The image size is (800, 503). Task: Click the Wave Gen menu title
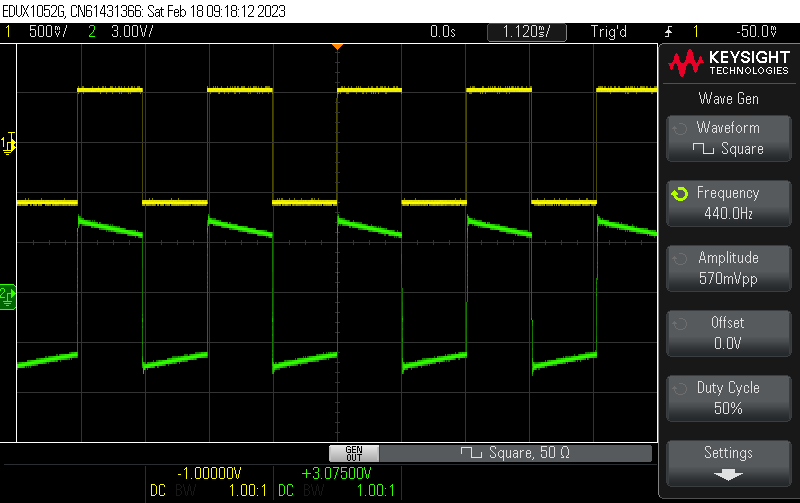pos(729,98)
